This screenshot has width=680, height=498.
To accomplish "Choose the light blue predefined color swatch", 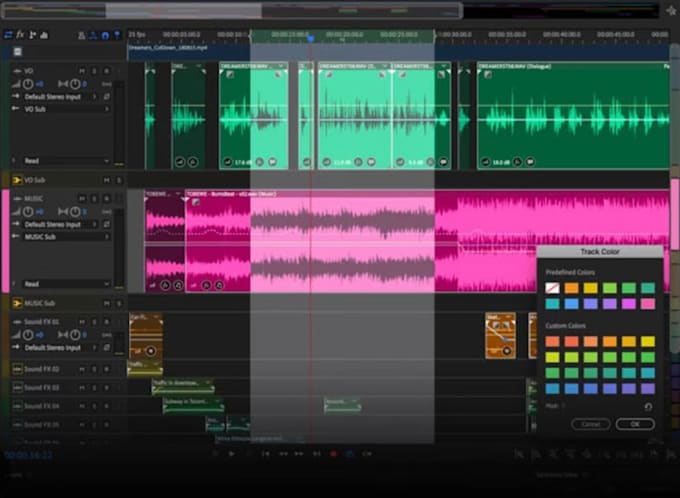I will click(571, 303).
